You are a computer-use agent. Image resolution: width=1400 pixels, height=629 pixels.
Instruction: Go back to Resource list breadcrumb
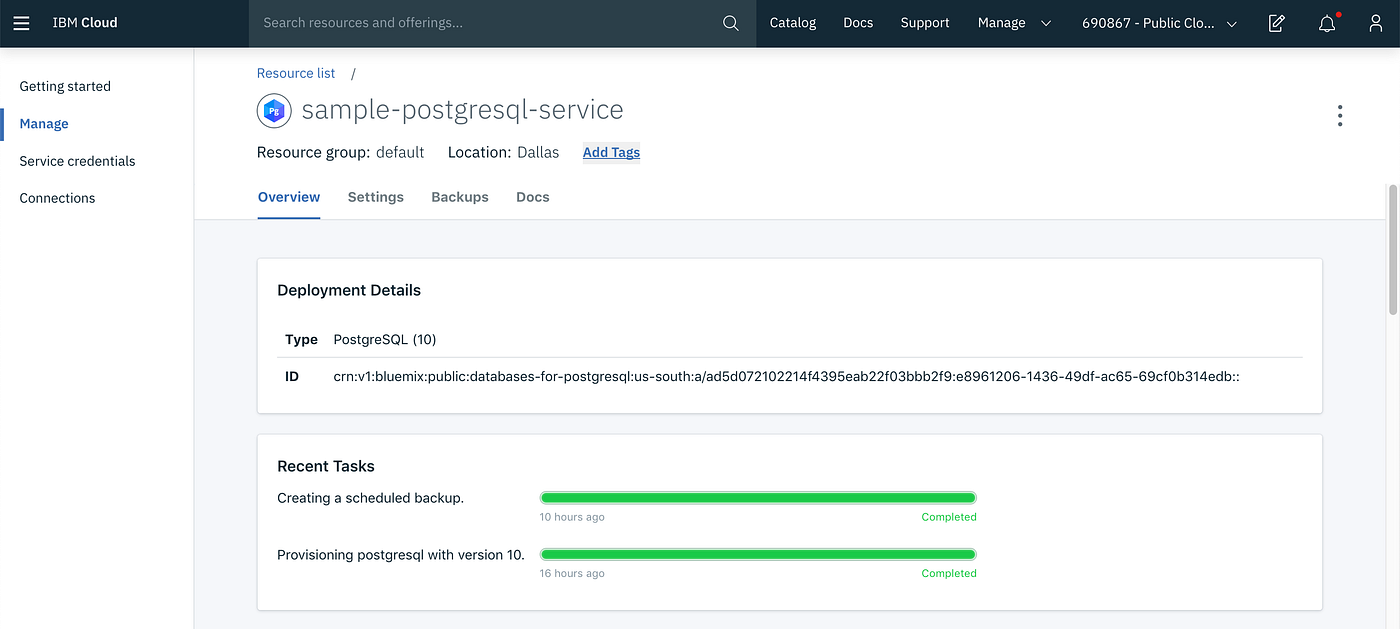point(296,73)
